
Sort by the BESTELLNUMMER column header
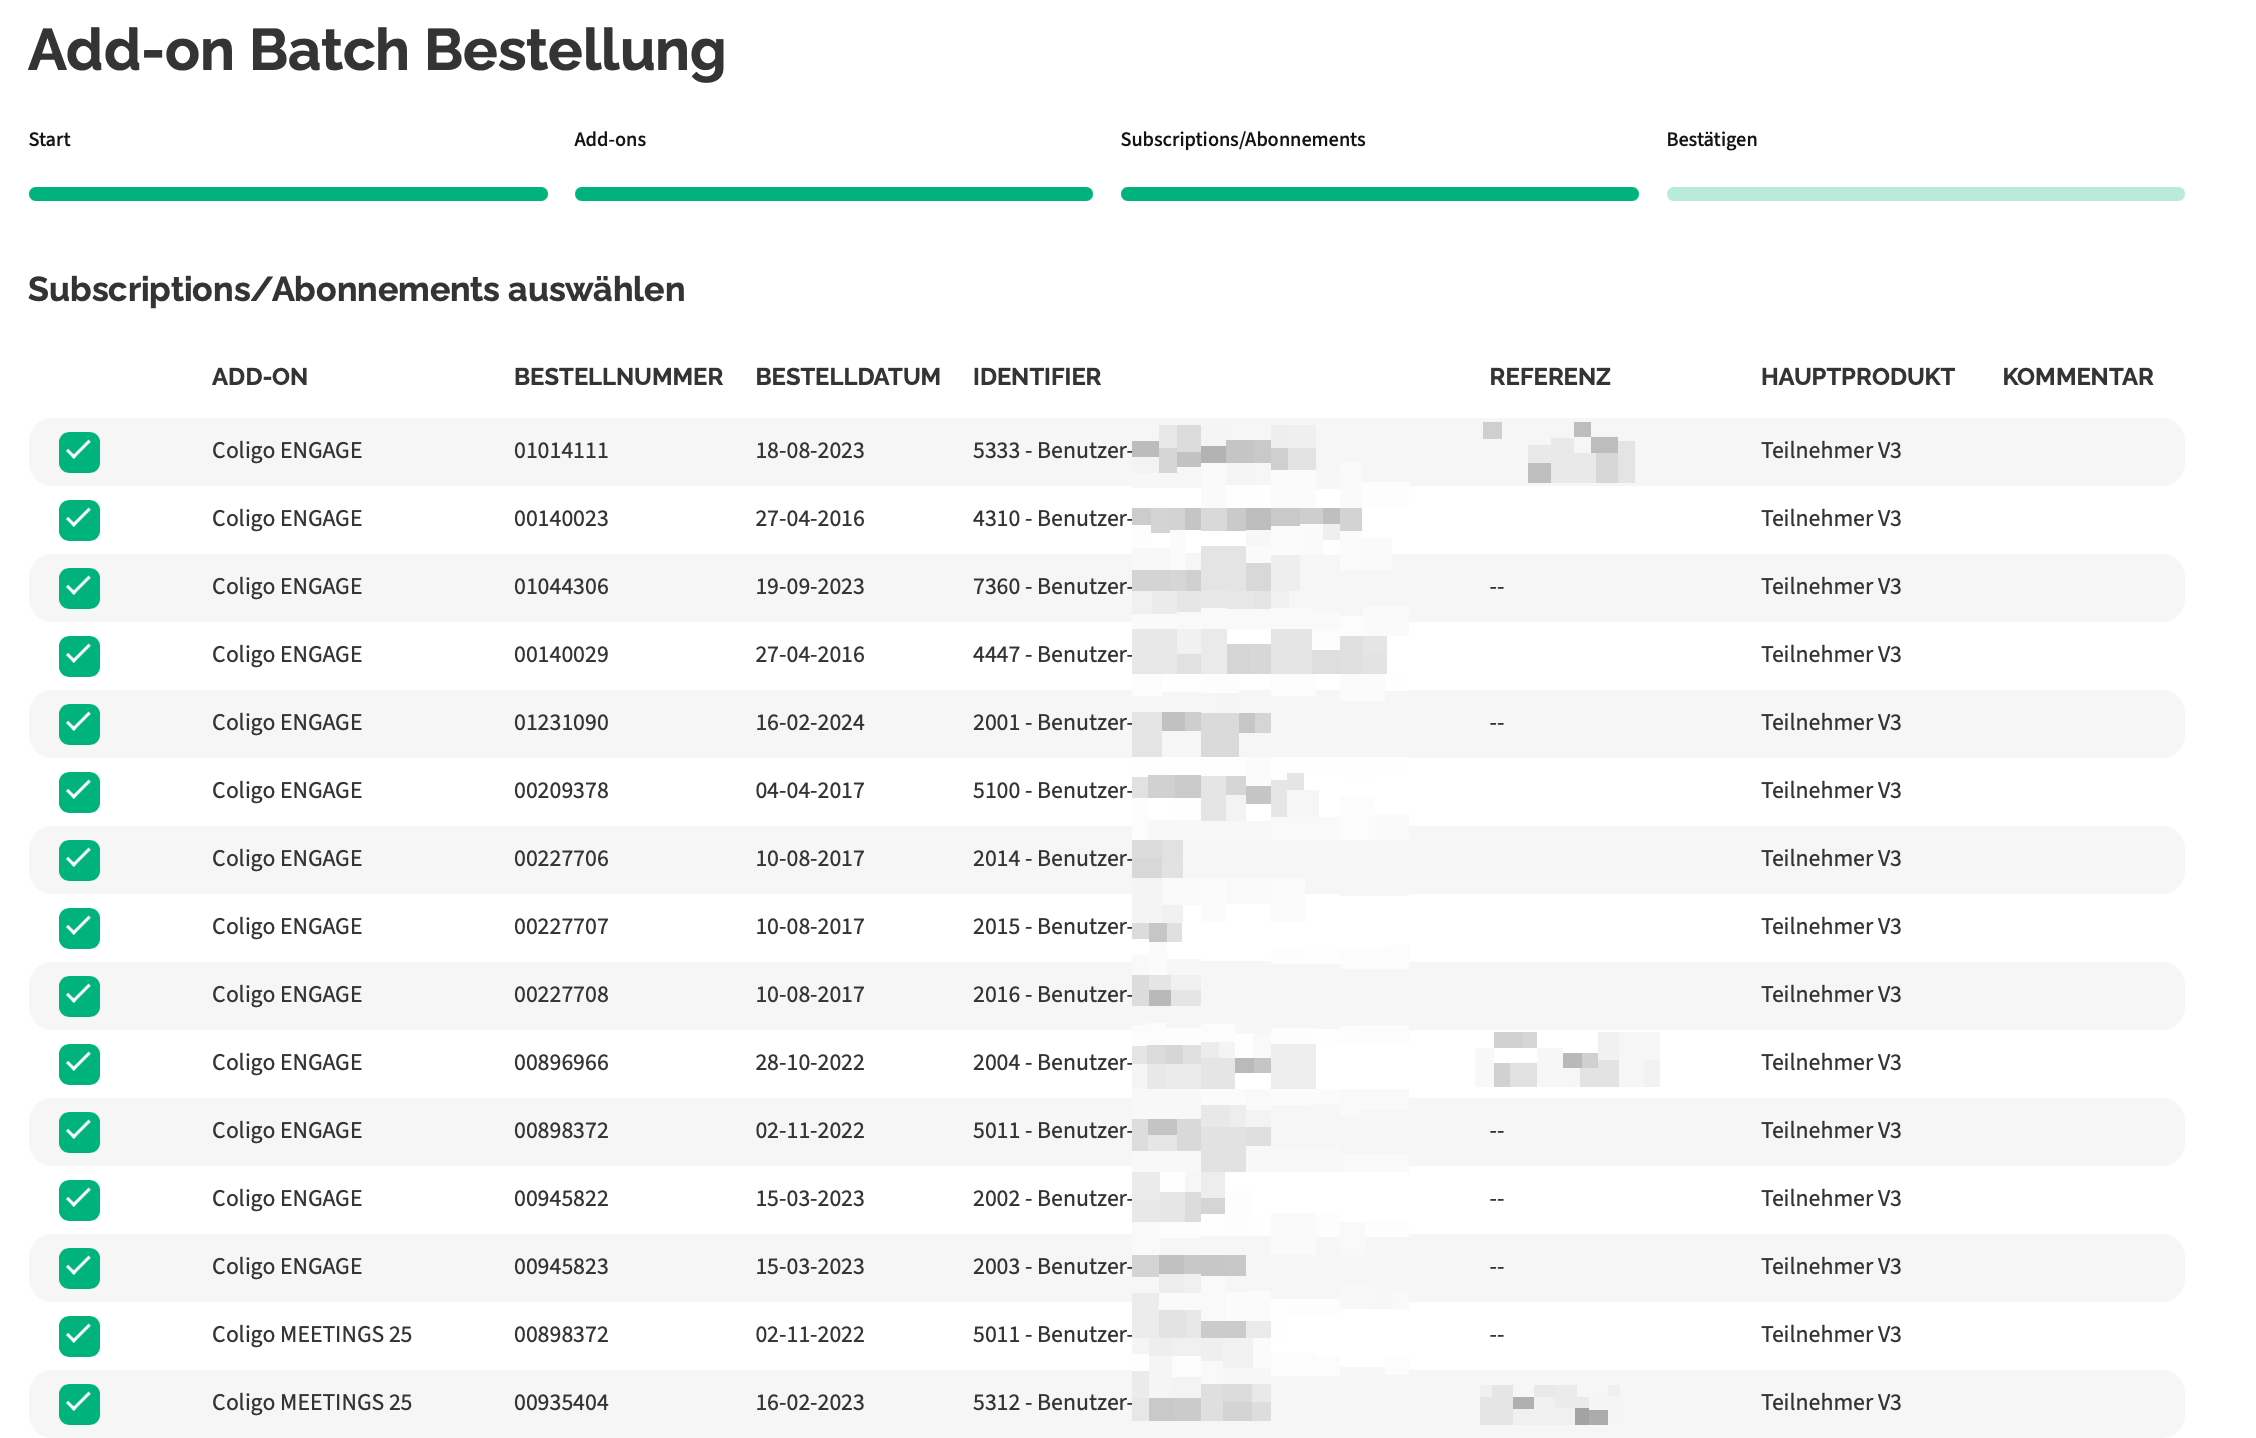[618, 377]
